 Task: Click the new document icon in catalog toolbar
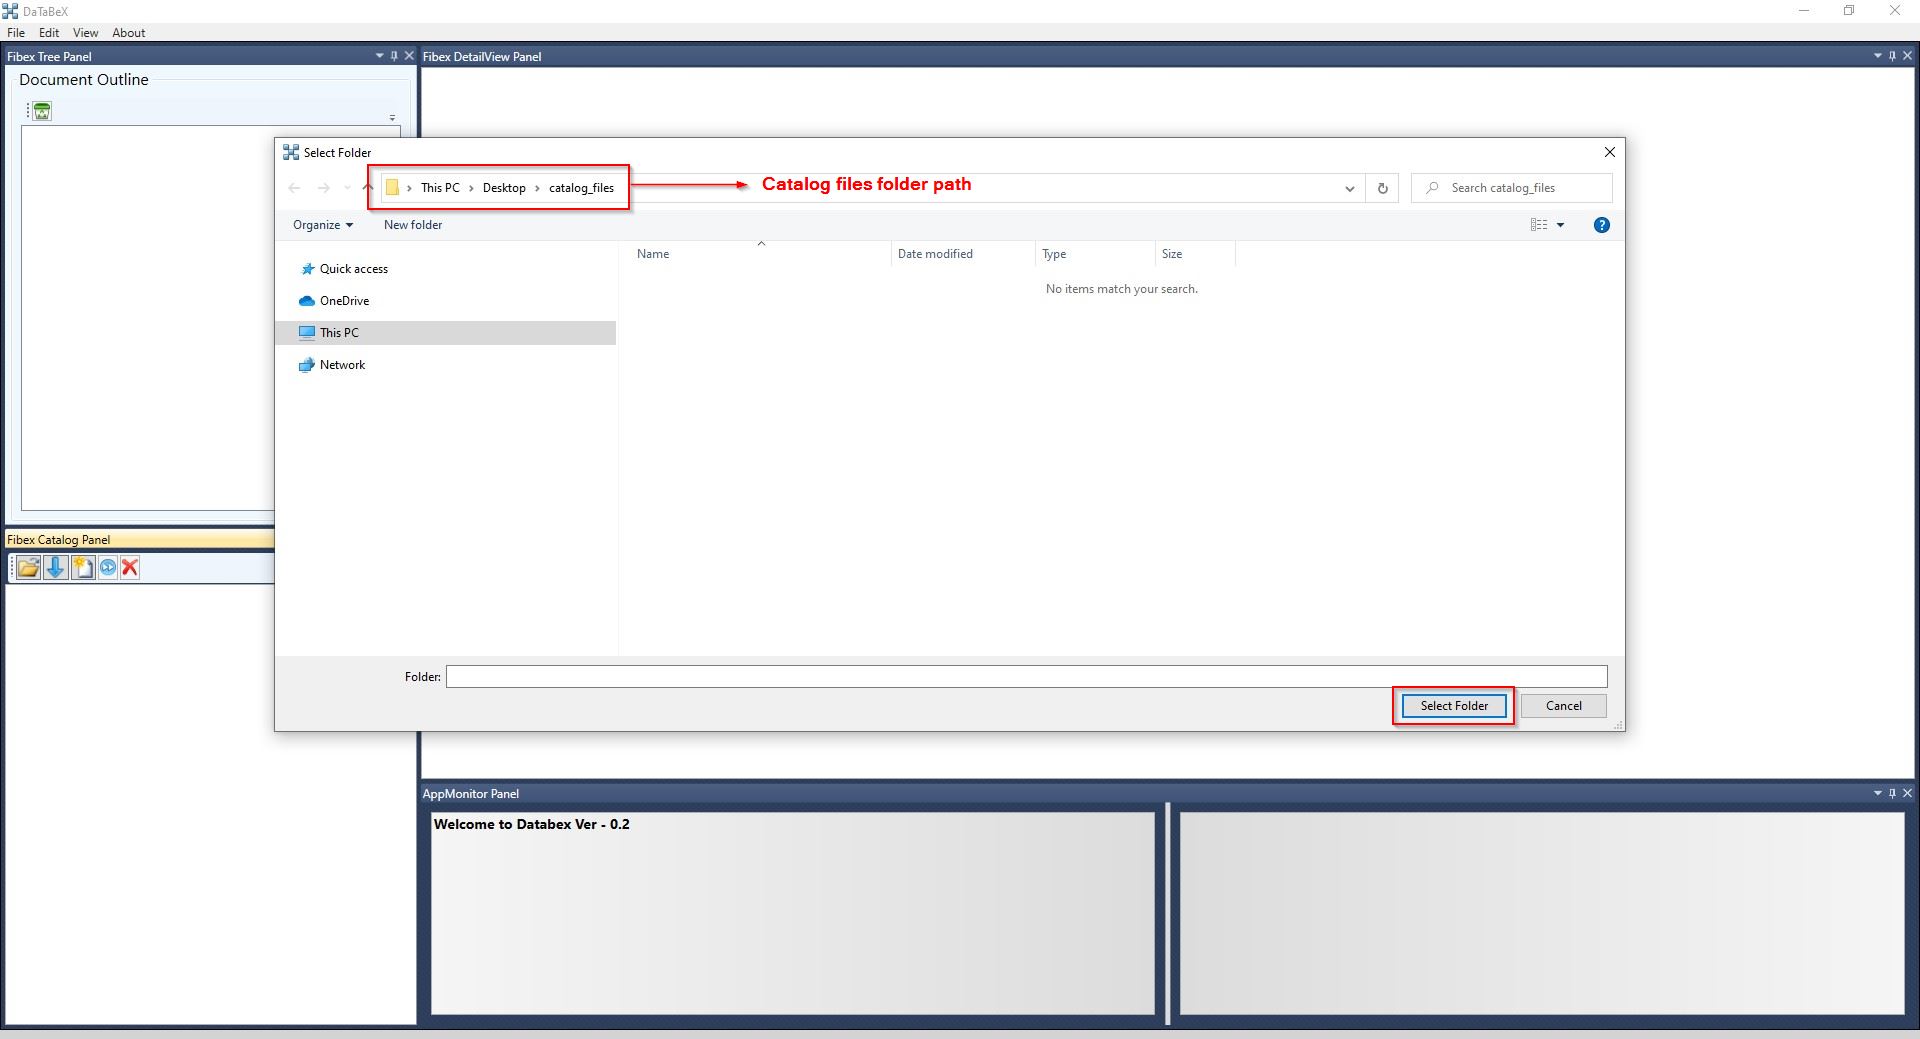tap(82, 568)
